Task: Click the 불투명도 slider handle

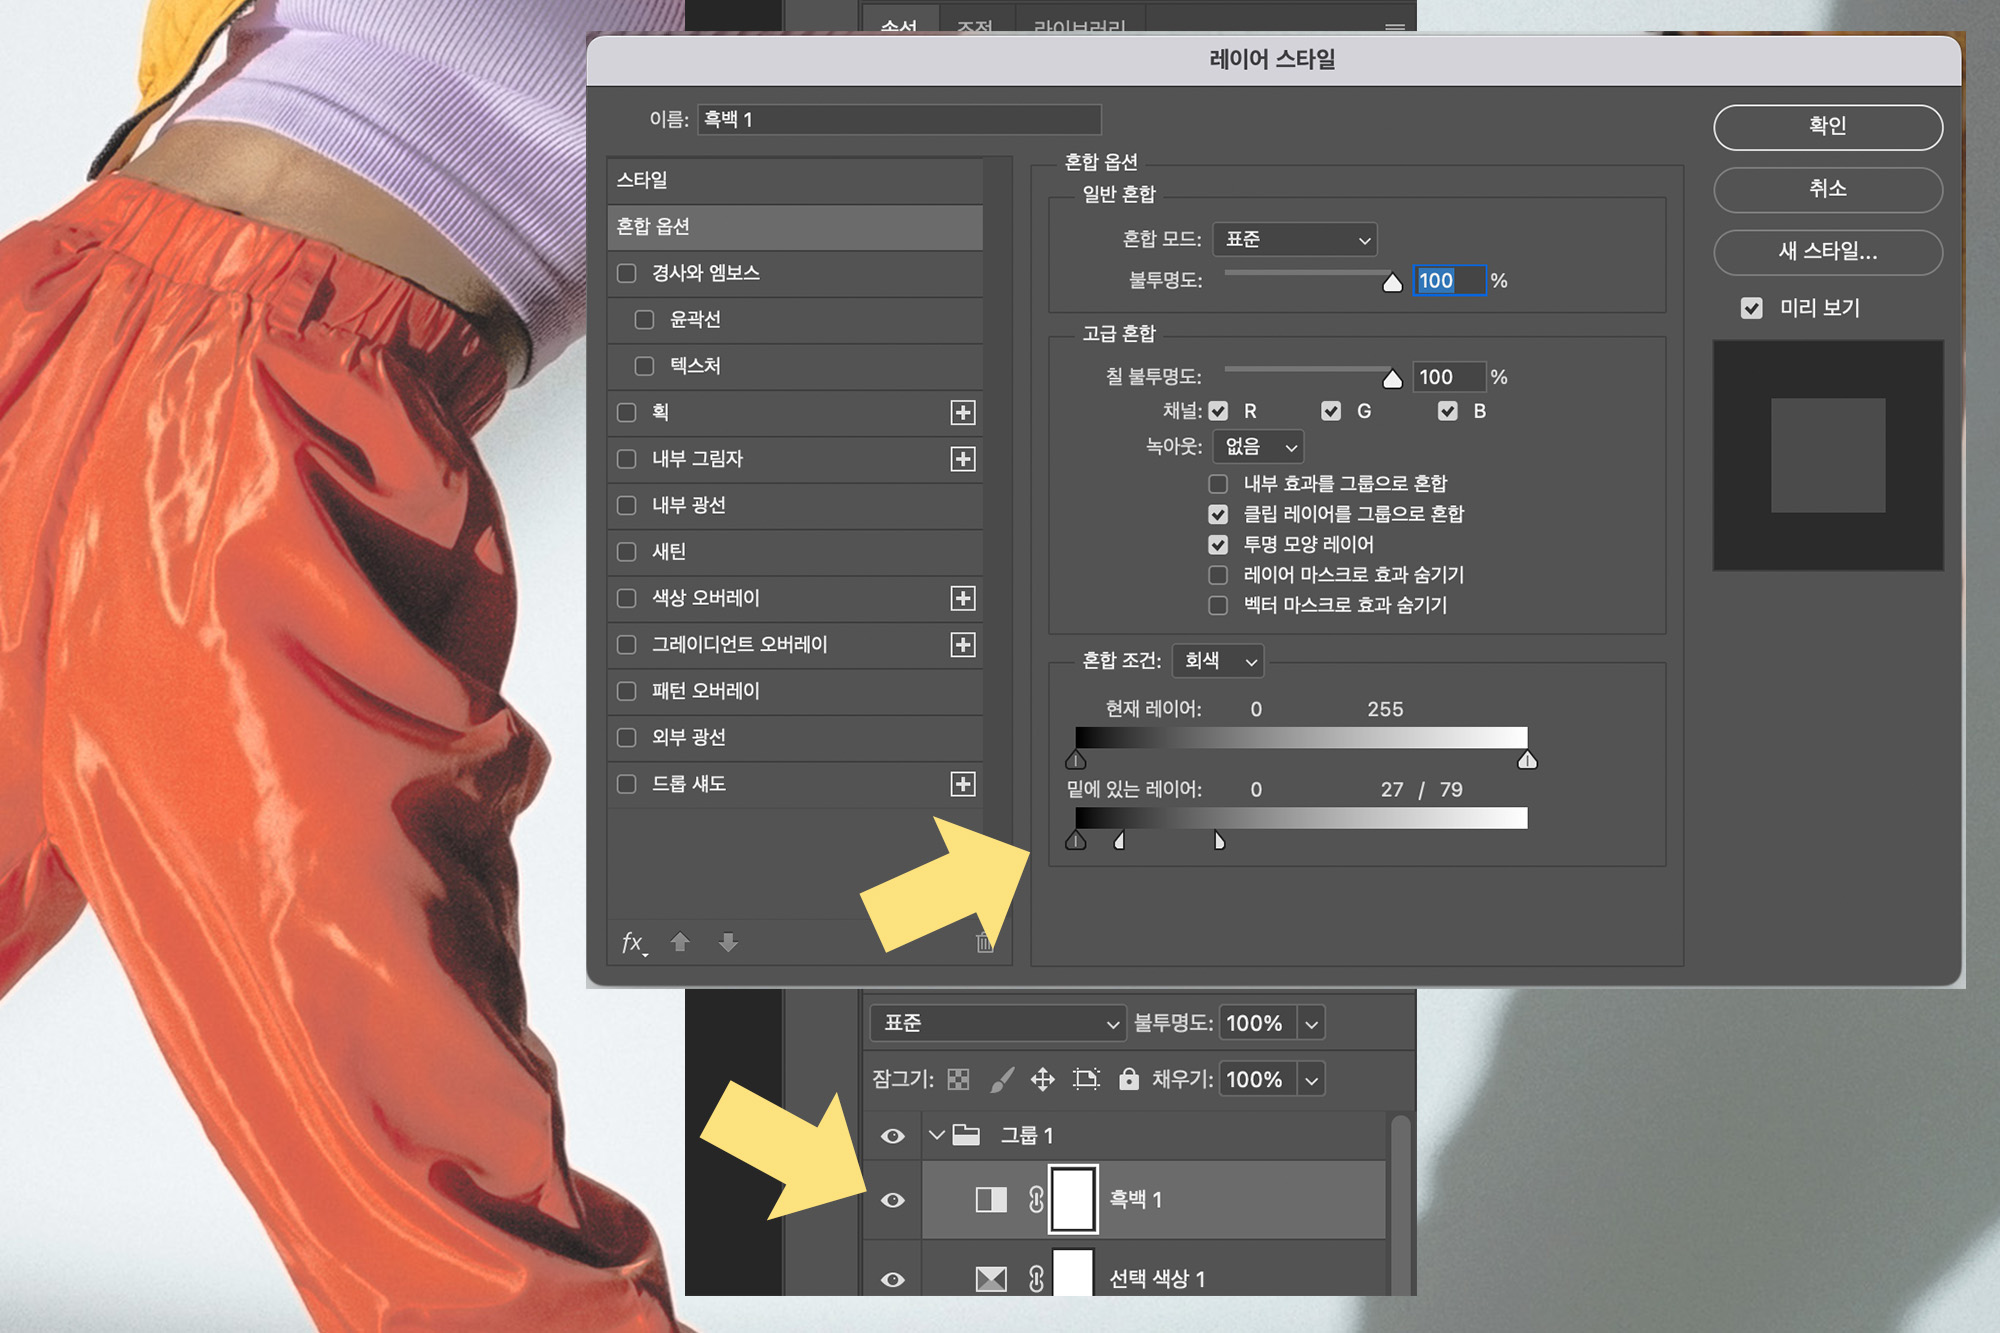Action: pyautogui.click(x=1392, y=284)
